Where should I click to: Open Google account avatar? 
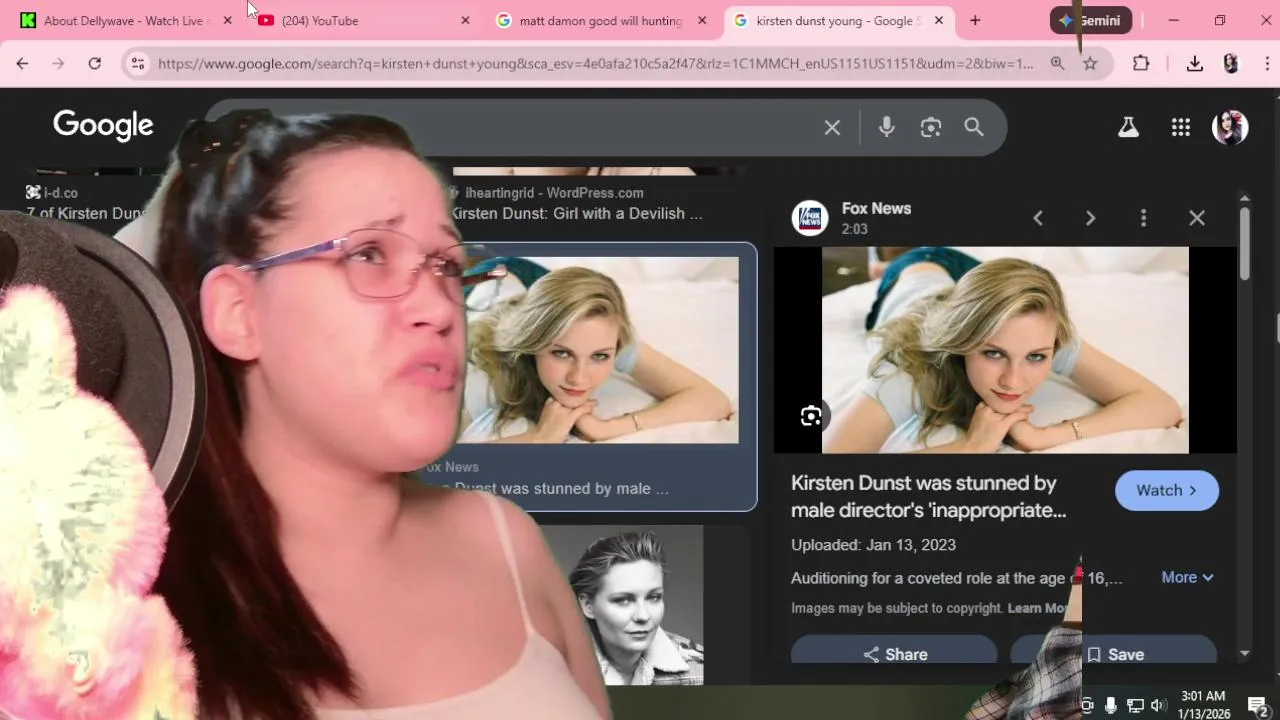tap(1230, 127)
